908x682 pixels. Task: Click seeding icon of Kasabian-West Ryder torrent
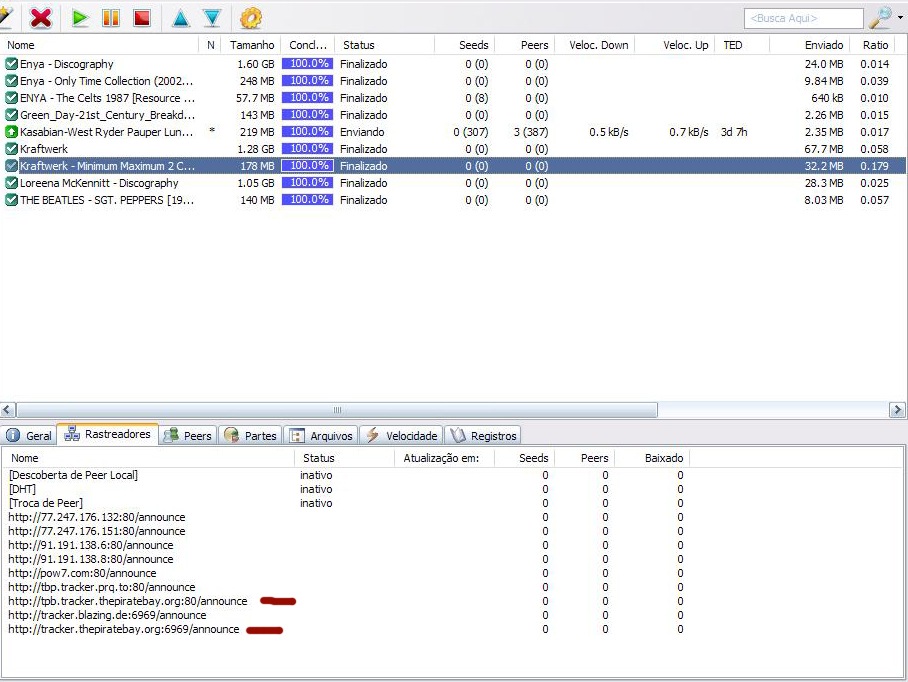[11, 131]
